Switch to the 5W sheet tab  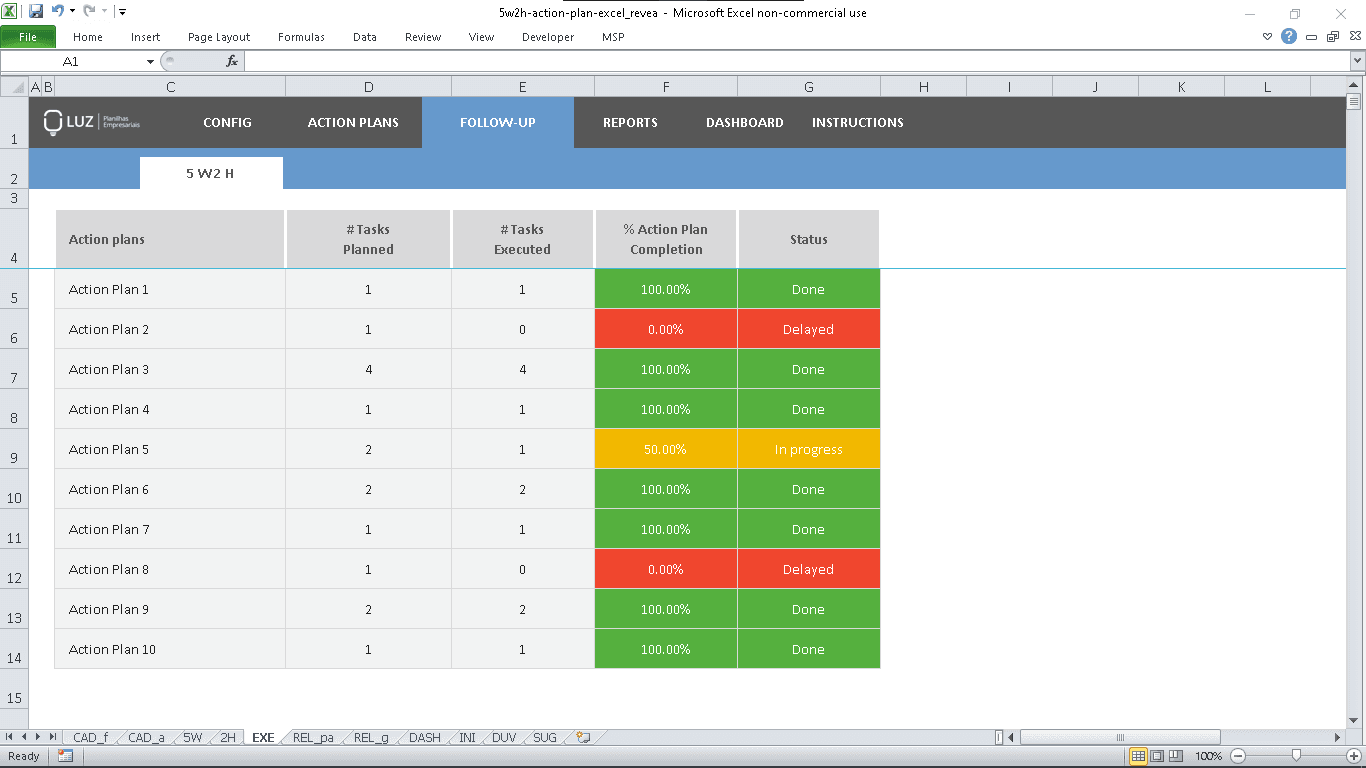(x=192, y=737)
